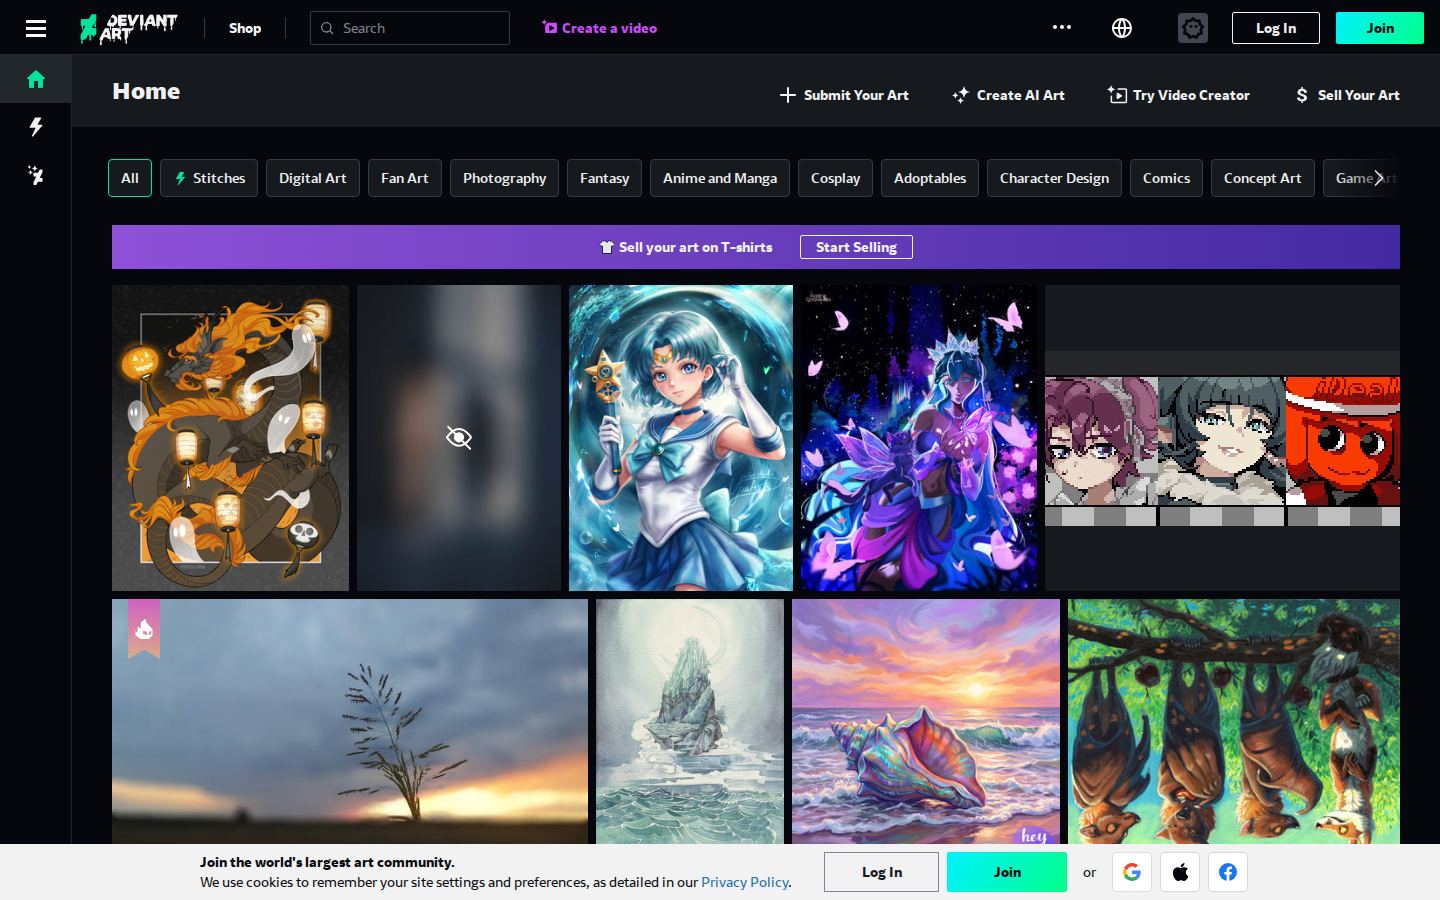The width and height of the screenshot is (1440, 900).
Task: Click the DeviantArt logo
Action: pos(129,28)
